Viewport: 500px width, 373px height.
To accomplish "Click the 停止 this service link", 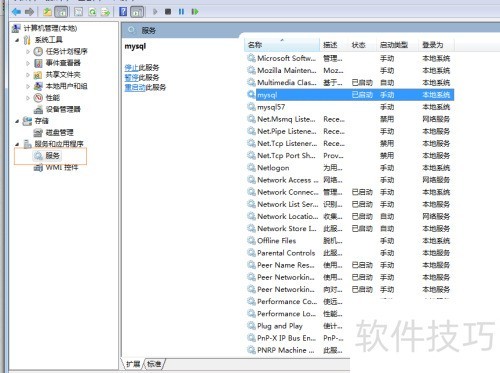I will tap(131, 68).
